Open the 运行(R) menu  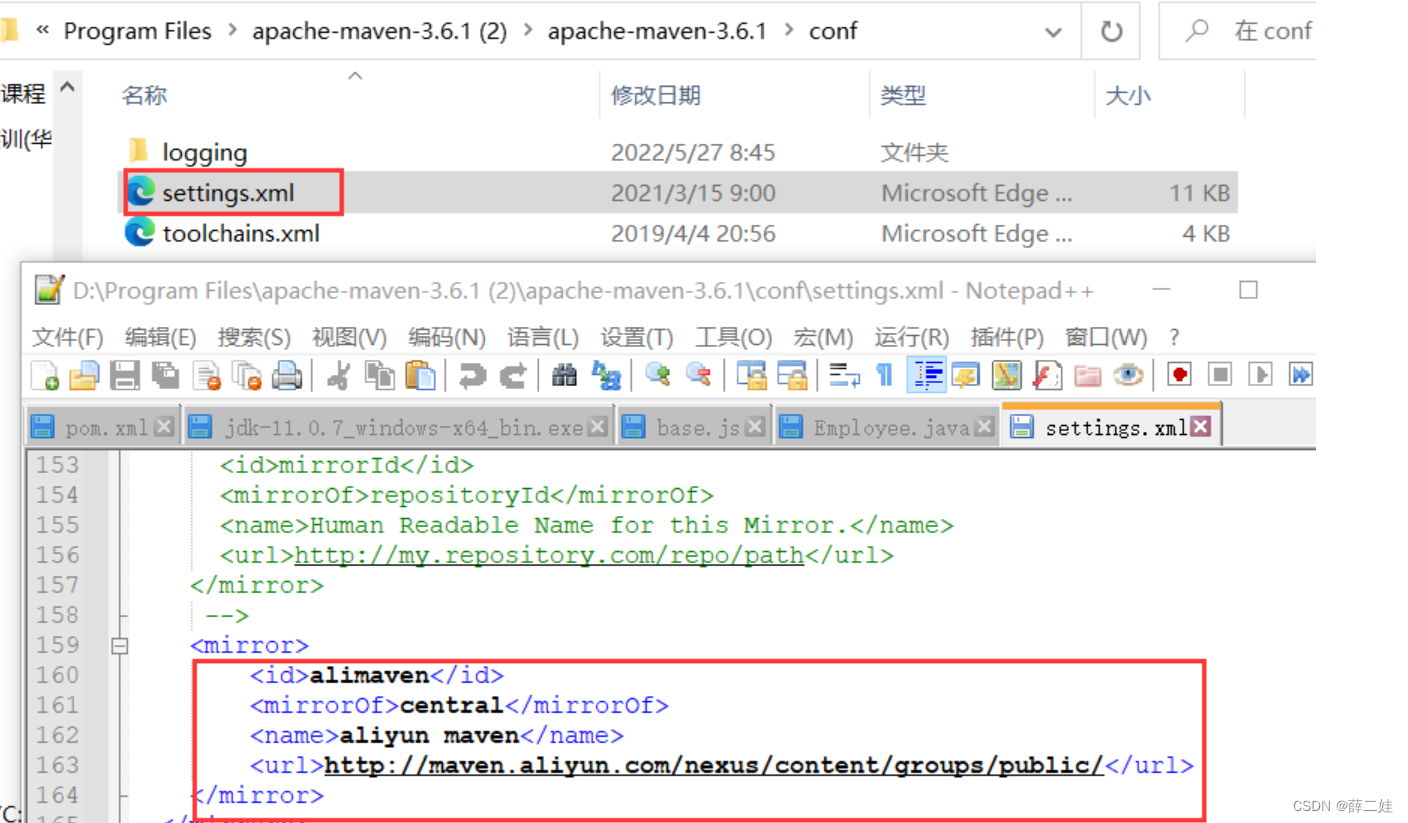coord(911,337)
